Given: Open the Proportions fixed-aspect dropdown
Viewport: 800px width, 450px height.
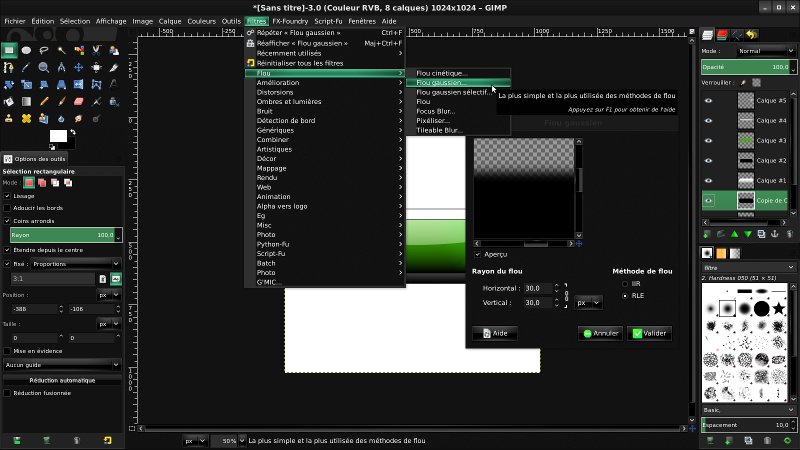Looking at the screenshot, I should click(x=76, y=264).
